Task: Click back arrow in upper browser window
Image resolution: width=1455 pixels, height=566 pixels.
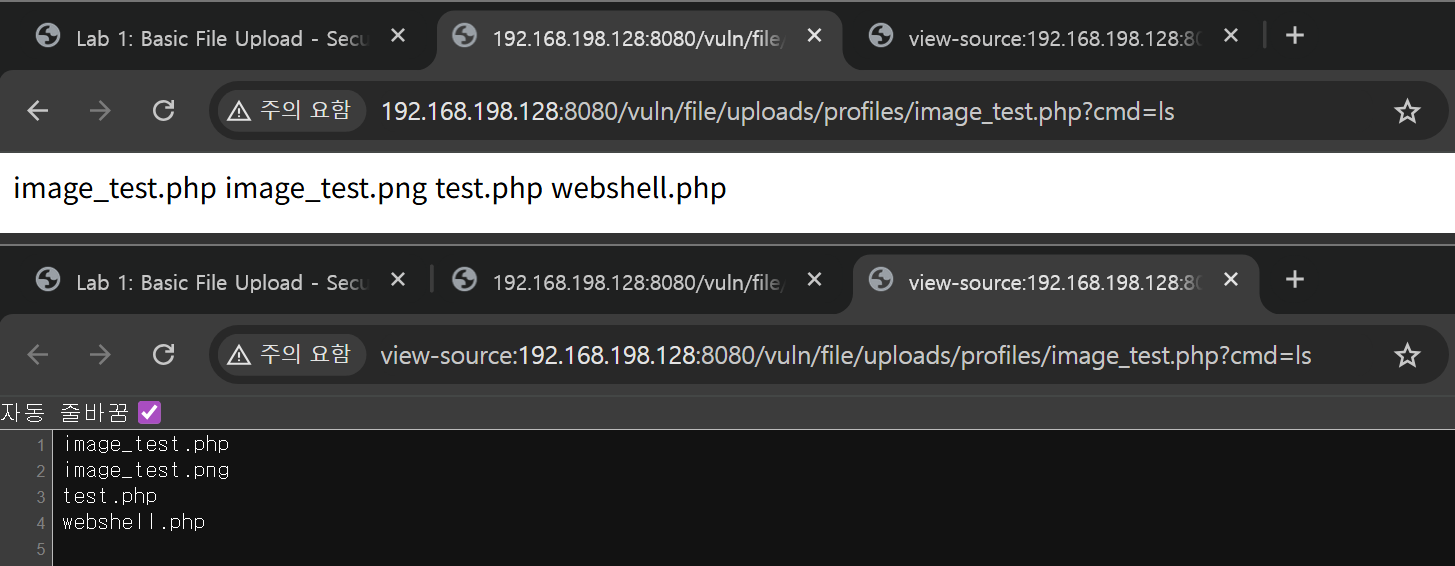Action: click(x=38, y=111)
